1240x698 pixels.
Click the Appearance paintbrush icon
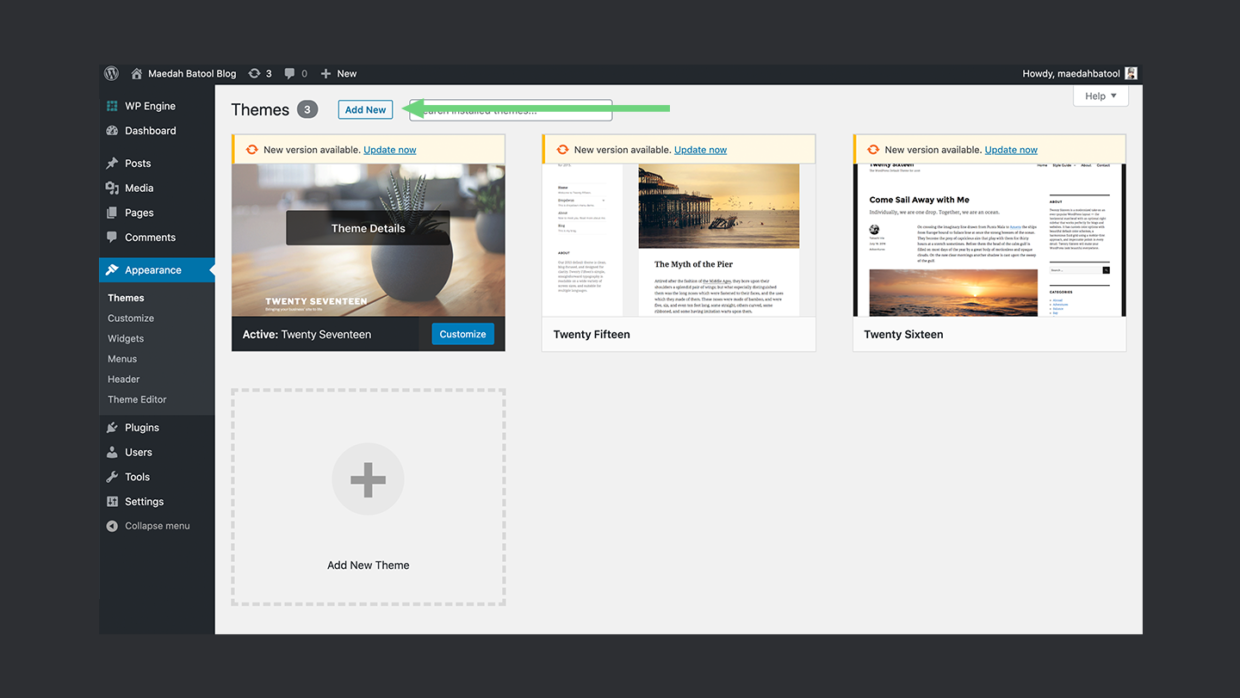coord(112,270)
